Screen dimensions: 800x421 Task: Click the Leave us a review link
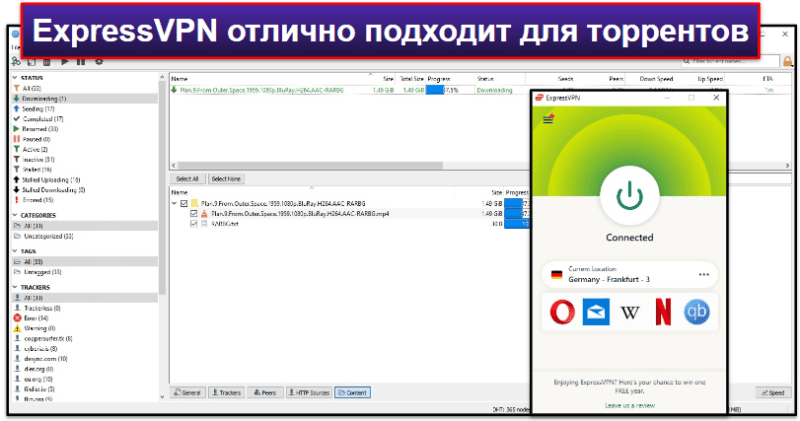click(x=630, y=405)
